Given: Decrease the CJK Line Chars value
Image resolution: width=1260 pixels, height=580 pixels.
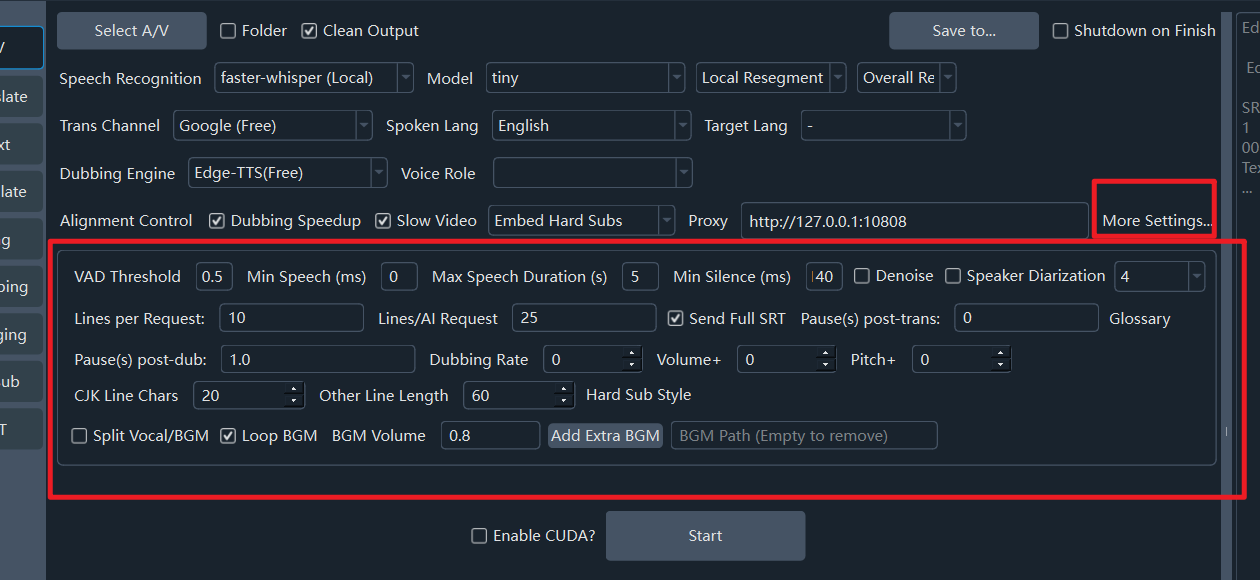Looking at the screenshot, I should [x=294, y=401].
